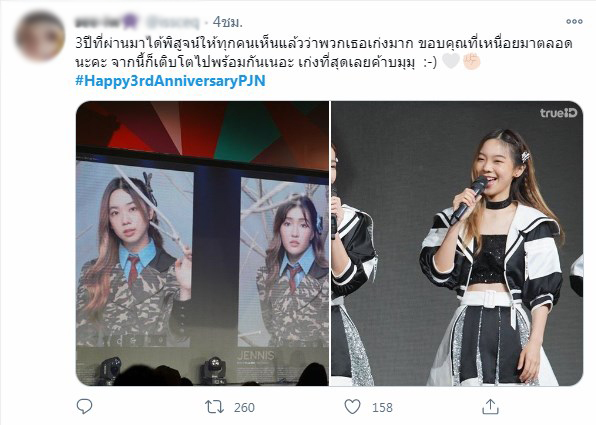Click the raised fist emoji in tweet
Viewport: 596px width, 425px height.
[x=472, y=61]
